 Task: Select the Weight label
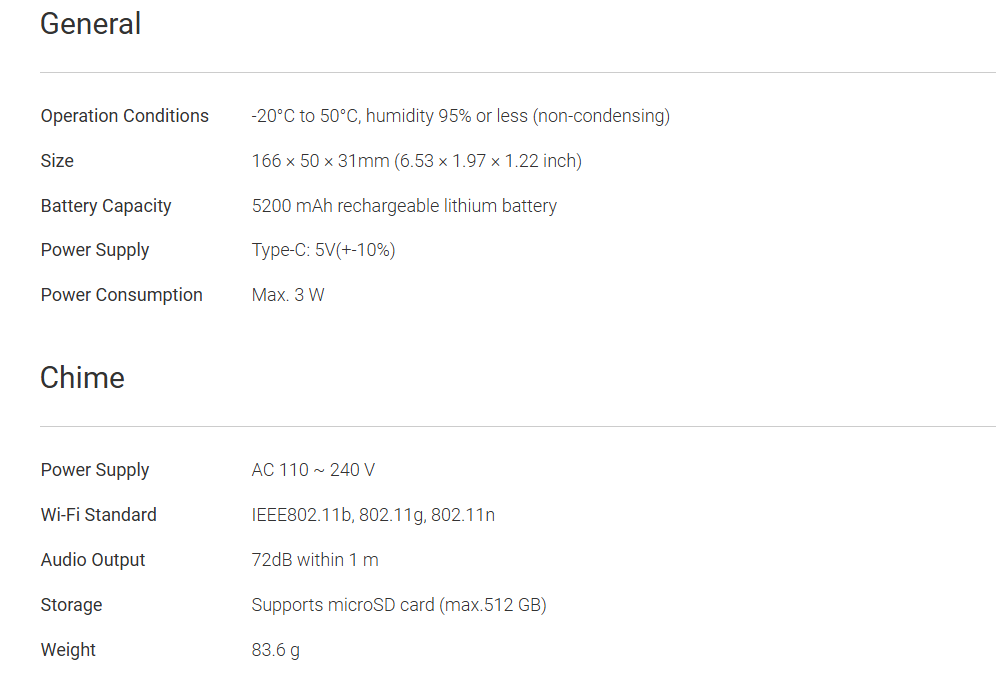coord(68,650)
